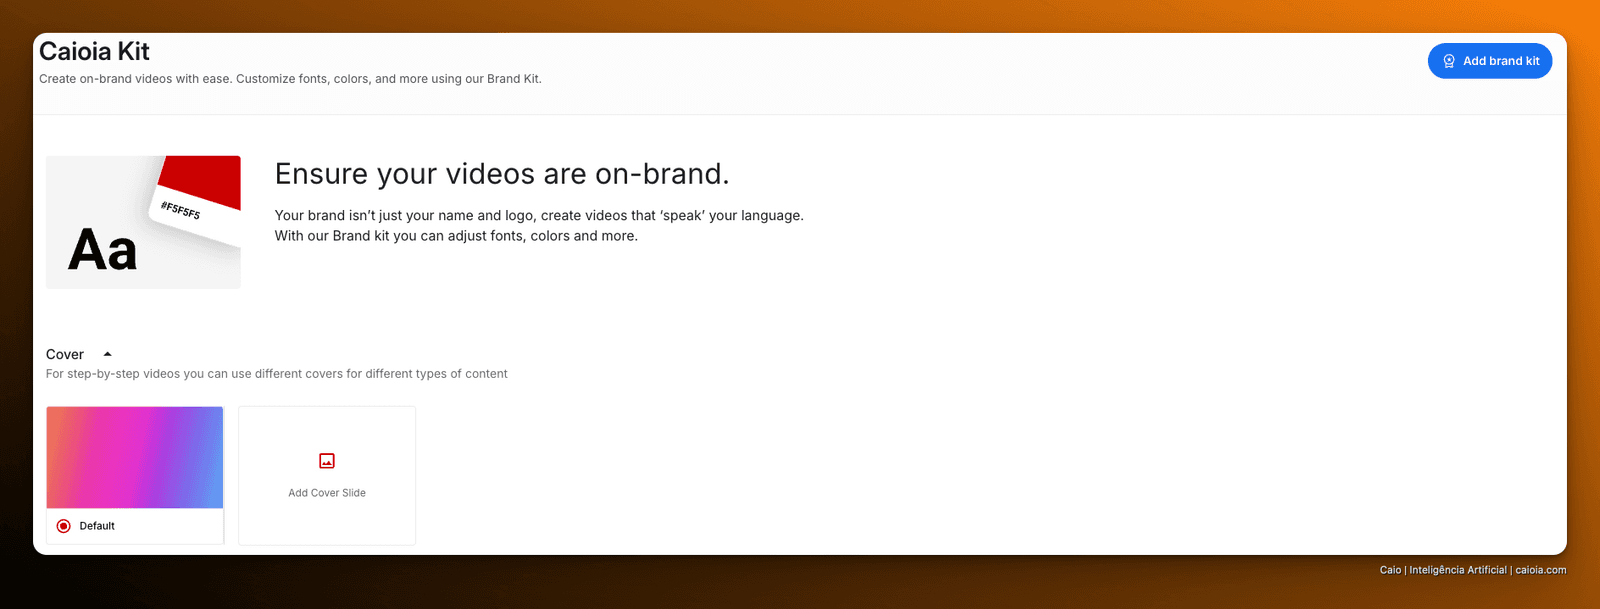Click the Caio name in the footer watermark

(x=1390, y=570)
